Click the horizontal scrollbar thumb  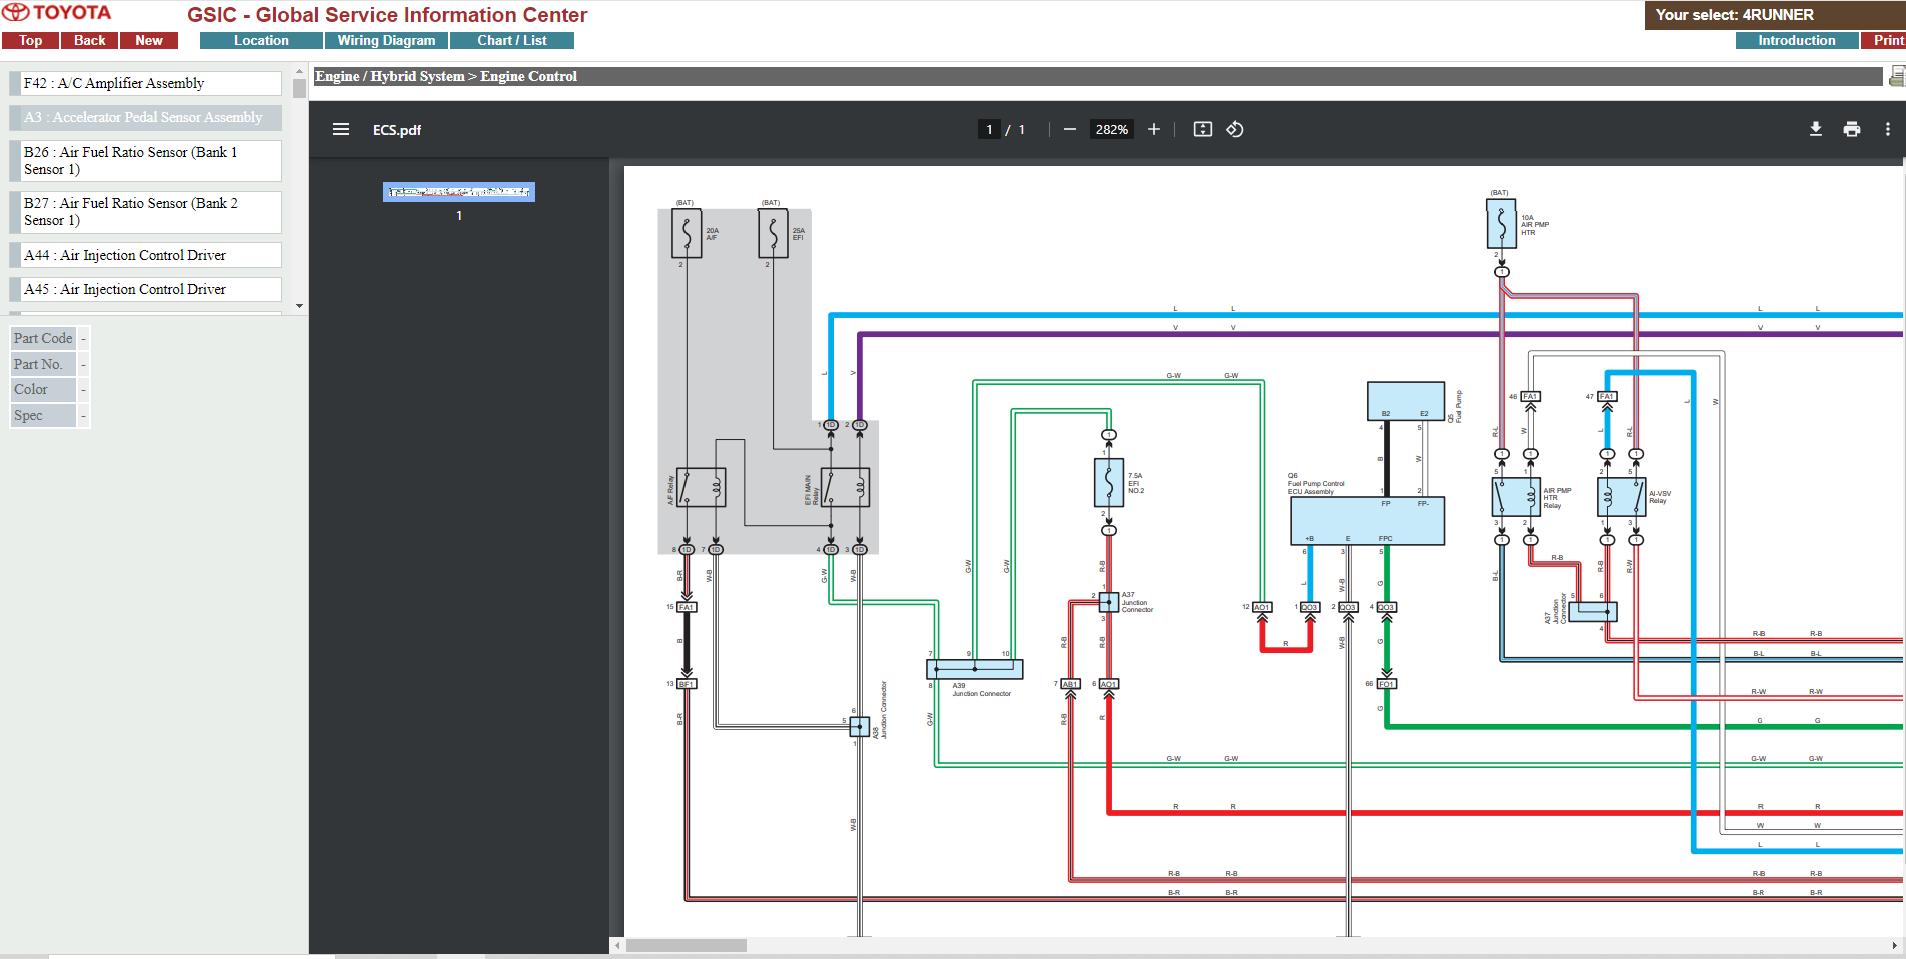pos(686,945)
